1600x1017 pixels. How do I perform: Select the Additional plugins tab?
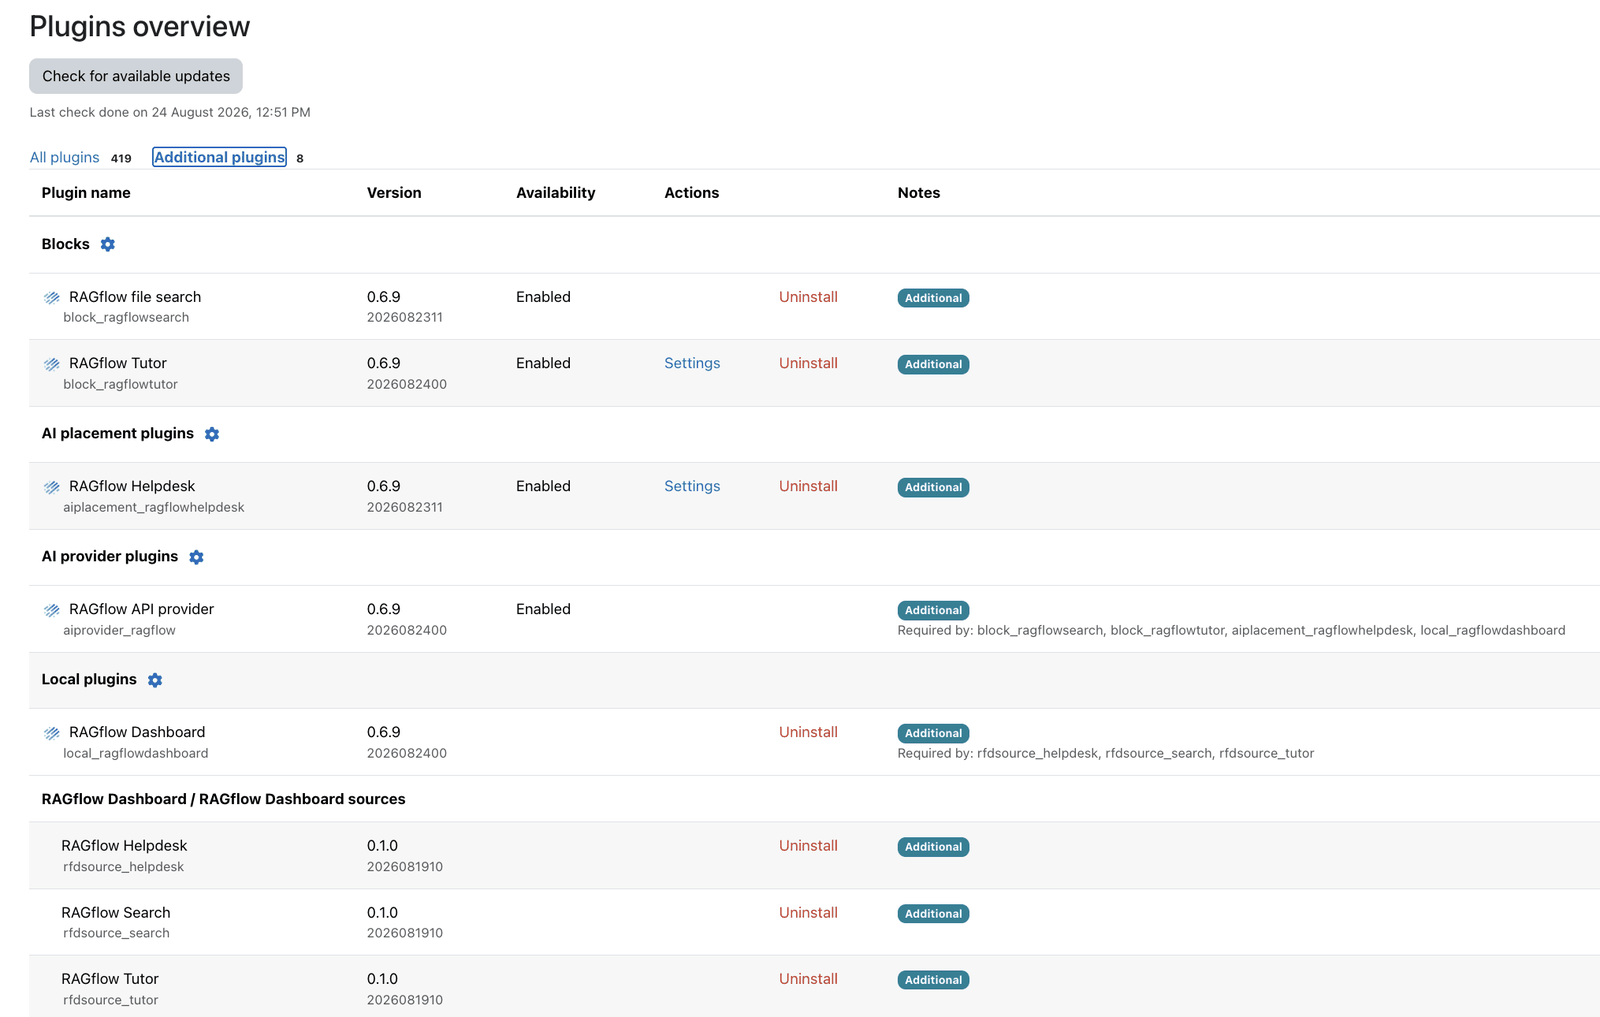click(x=220, y=157)
